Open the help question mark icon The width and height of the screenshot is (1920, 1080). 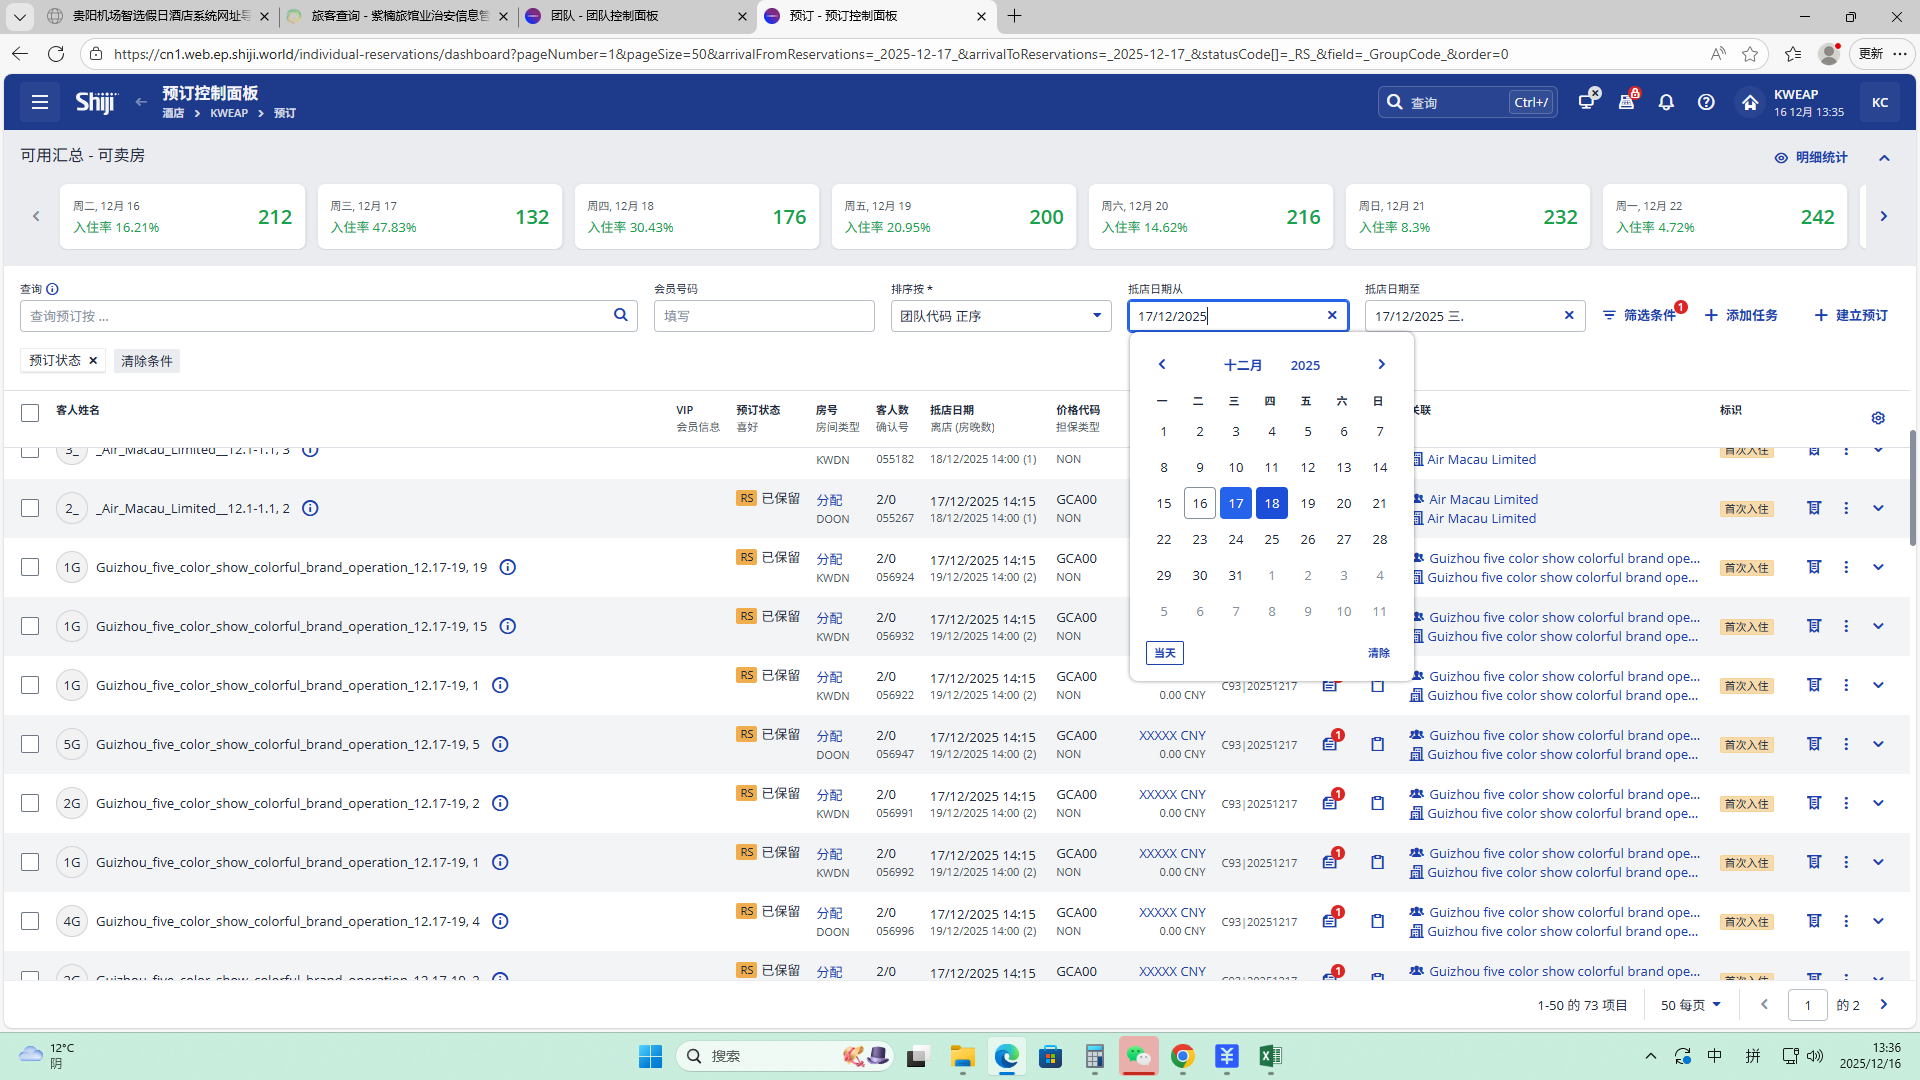pos(1706,102)
